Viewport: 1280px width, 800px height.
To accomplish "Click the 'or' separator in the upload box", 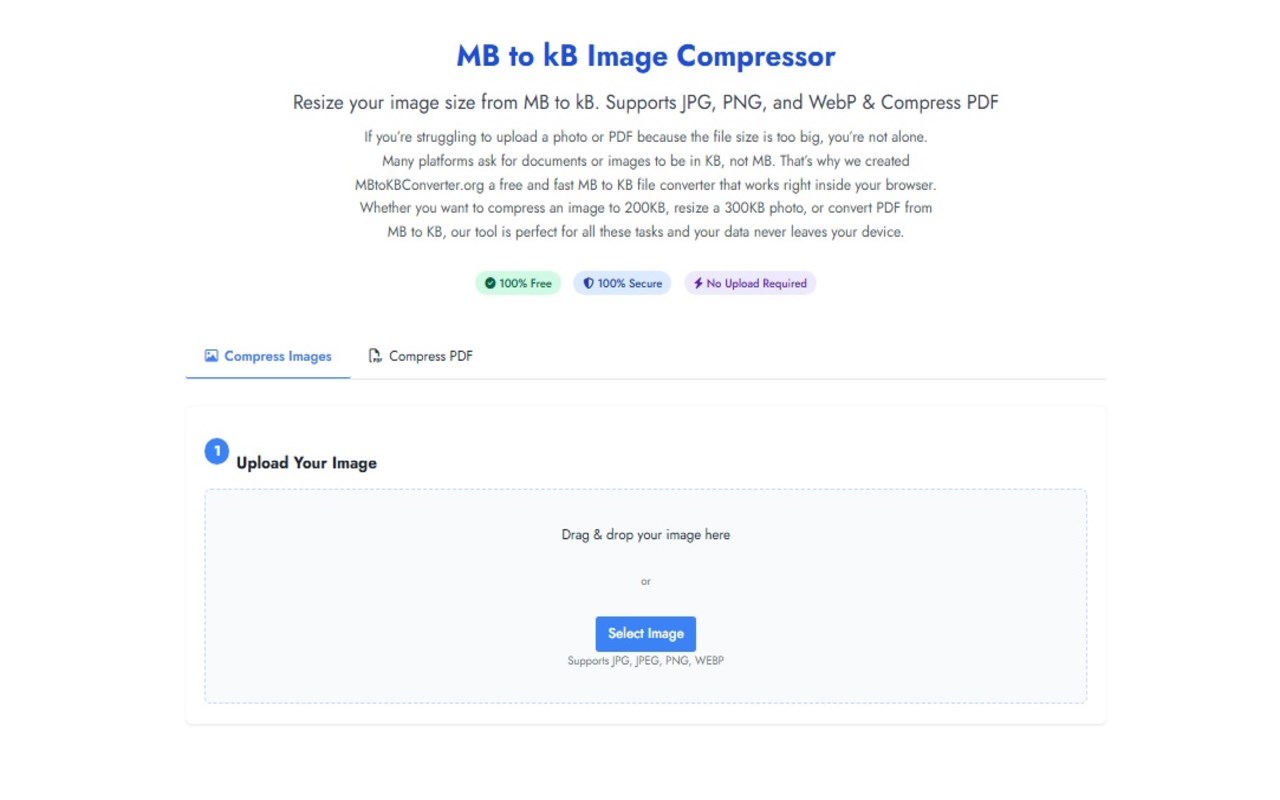I will coord(646,581).
